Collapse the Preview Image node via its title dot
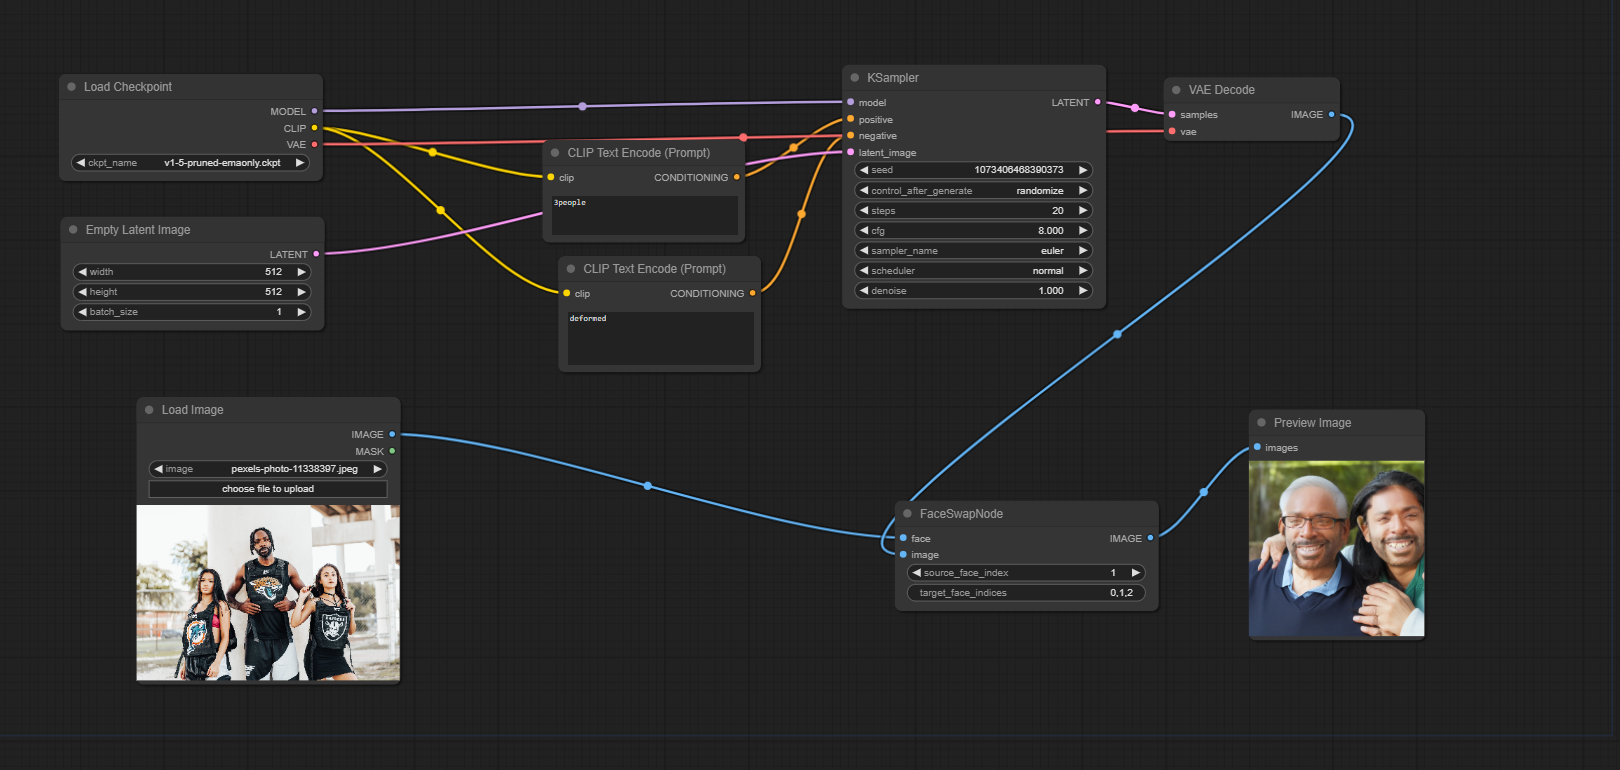Screen dimensions: 1620x770 click(x=1261, y=423)
